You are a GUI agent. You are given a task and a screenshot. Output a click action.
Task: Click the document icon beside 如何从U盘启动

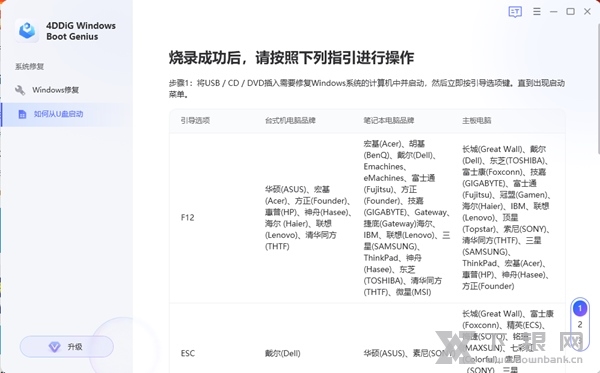22,114
